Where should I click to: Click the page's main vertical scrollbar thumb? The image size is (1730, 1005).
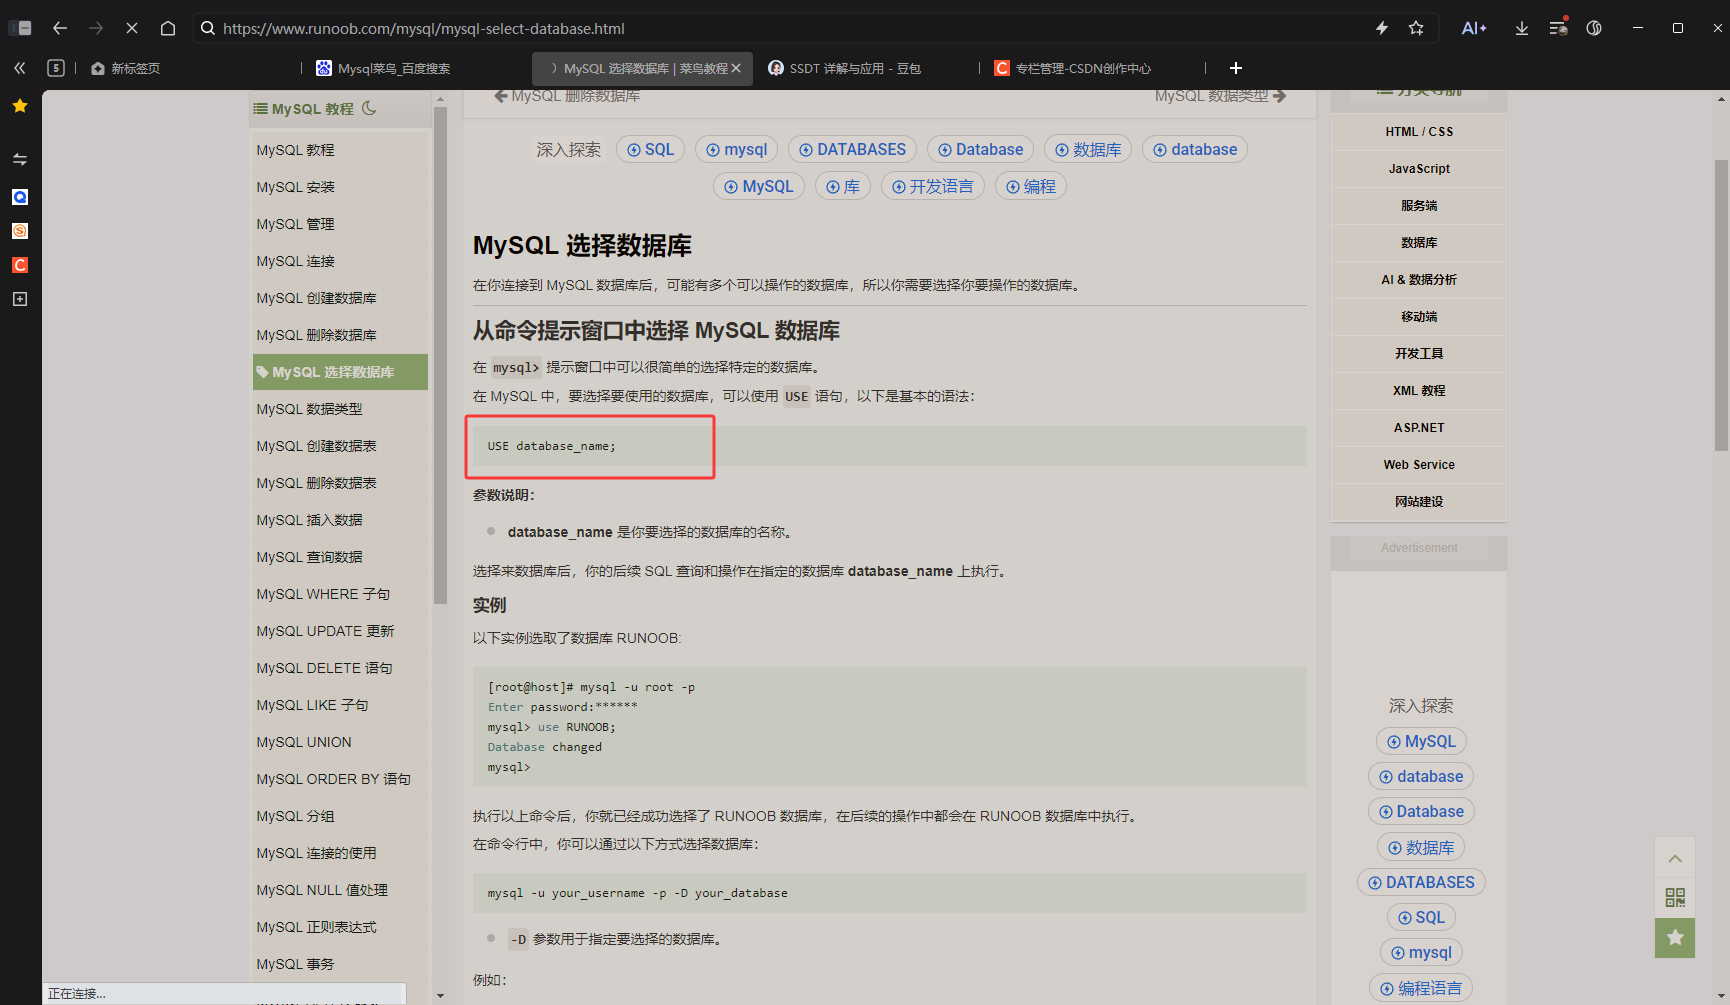point(1721,305)
